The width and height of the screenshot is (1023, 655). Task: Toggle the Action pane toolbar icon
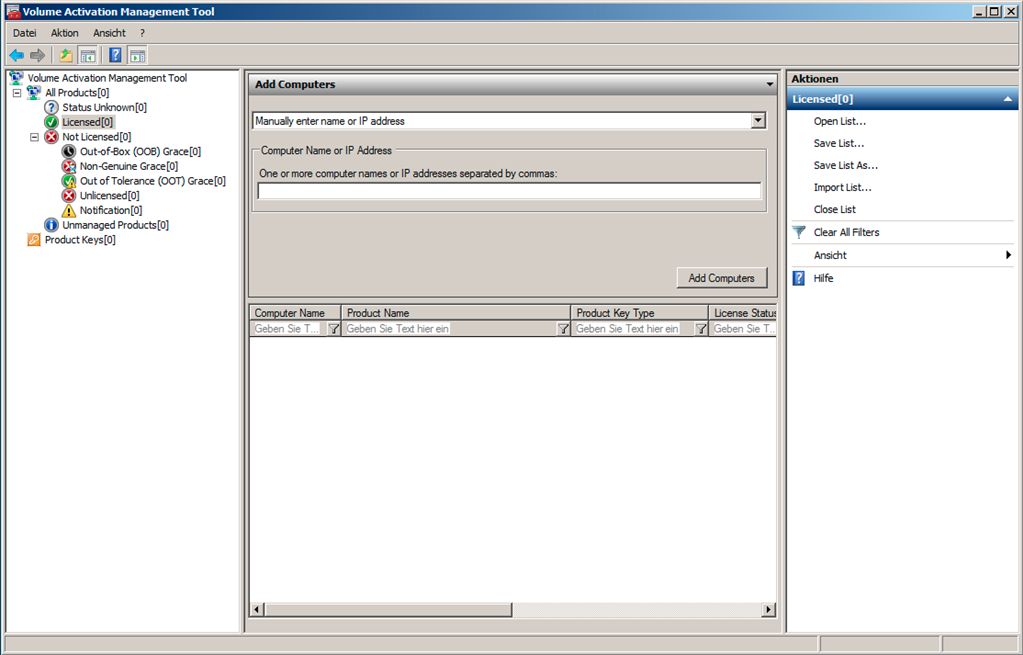[137, 55]
